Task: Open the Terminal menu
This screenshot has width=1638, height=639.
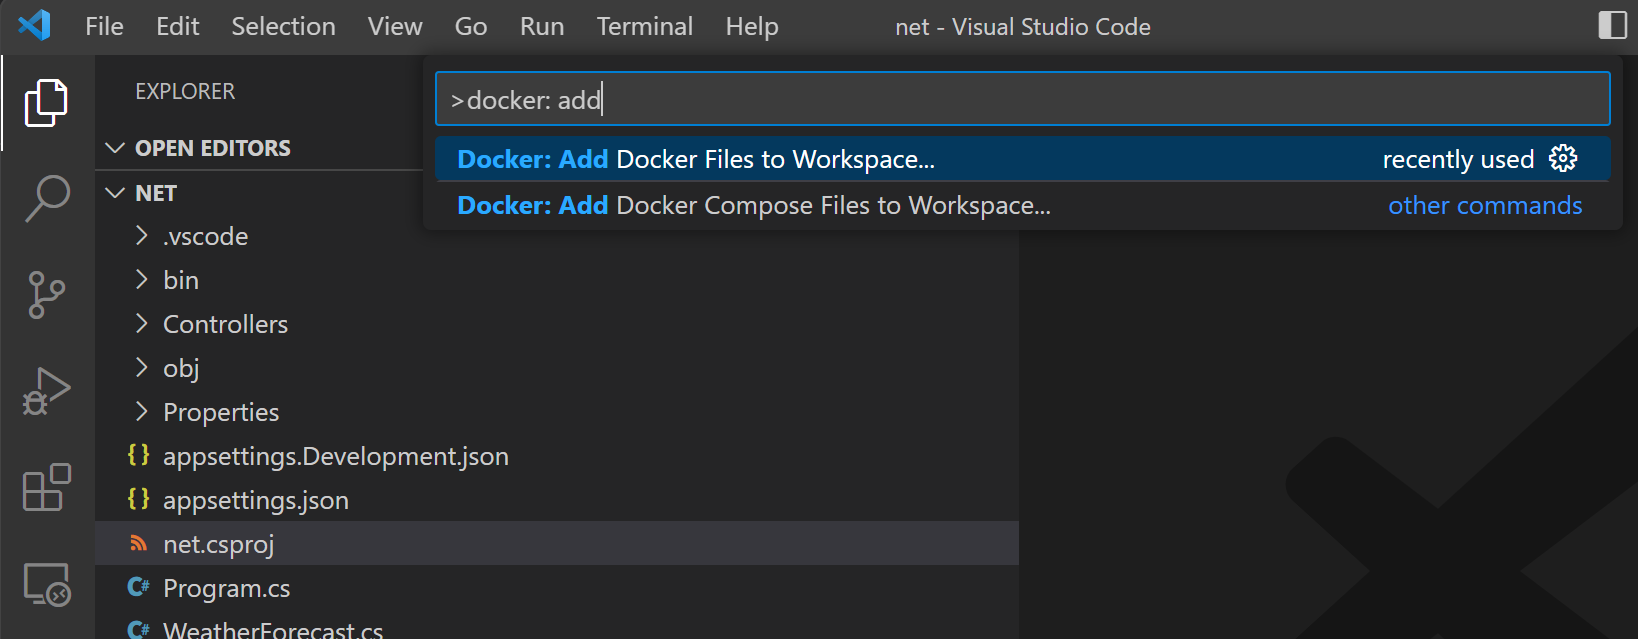Action: coord(645,26)
